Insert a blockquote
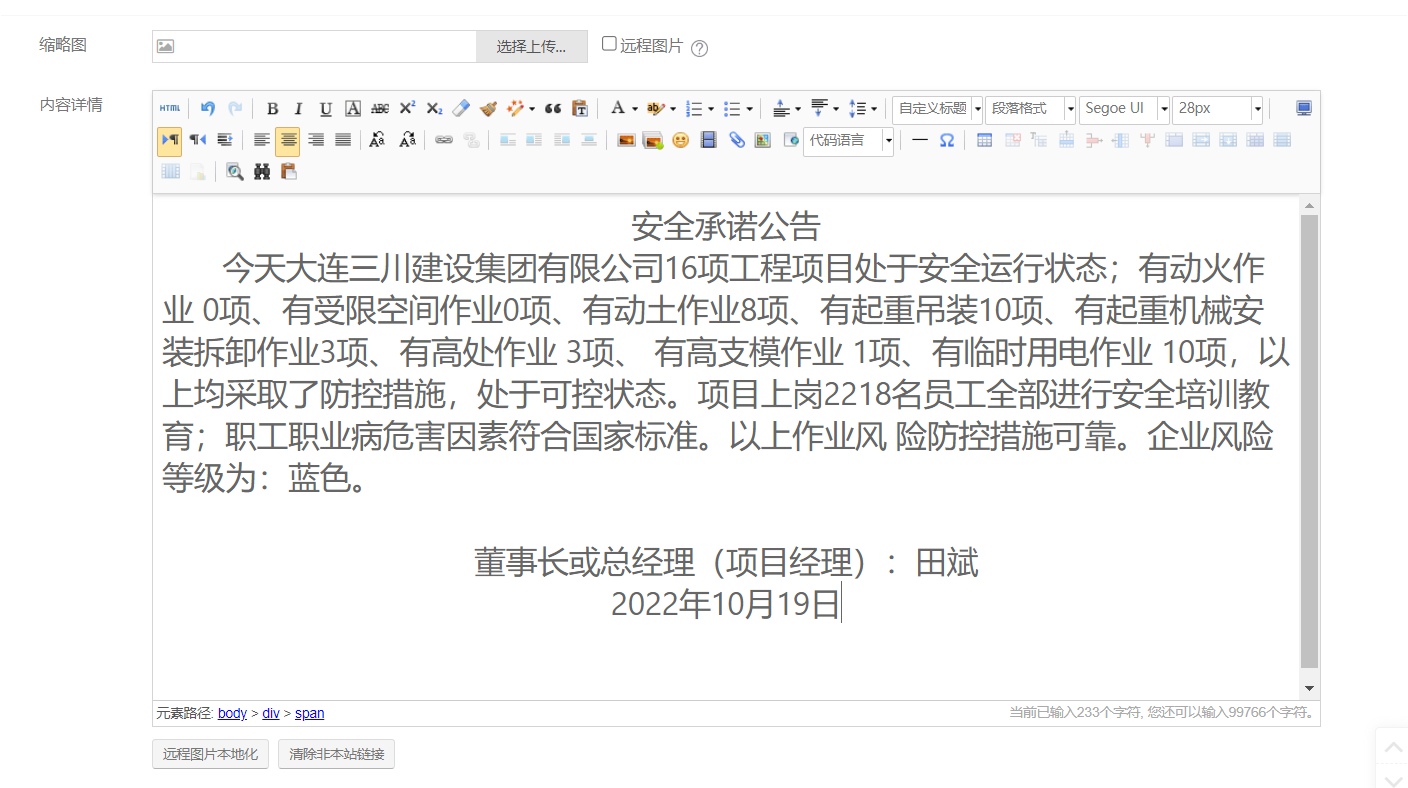1408x788 pixels. [553, 108]
